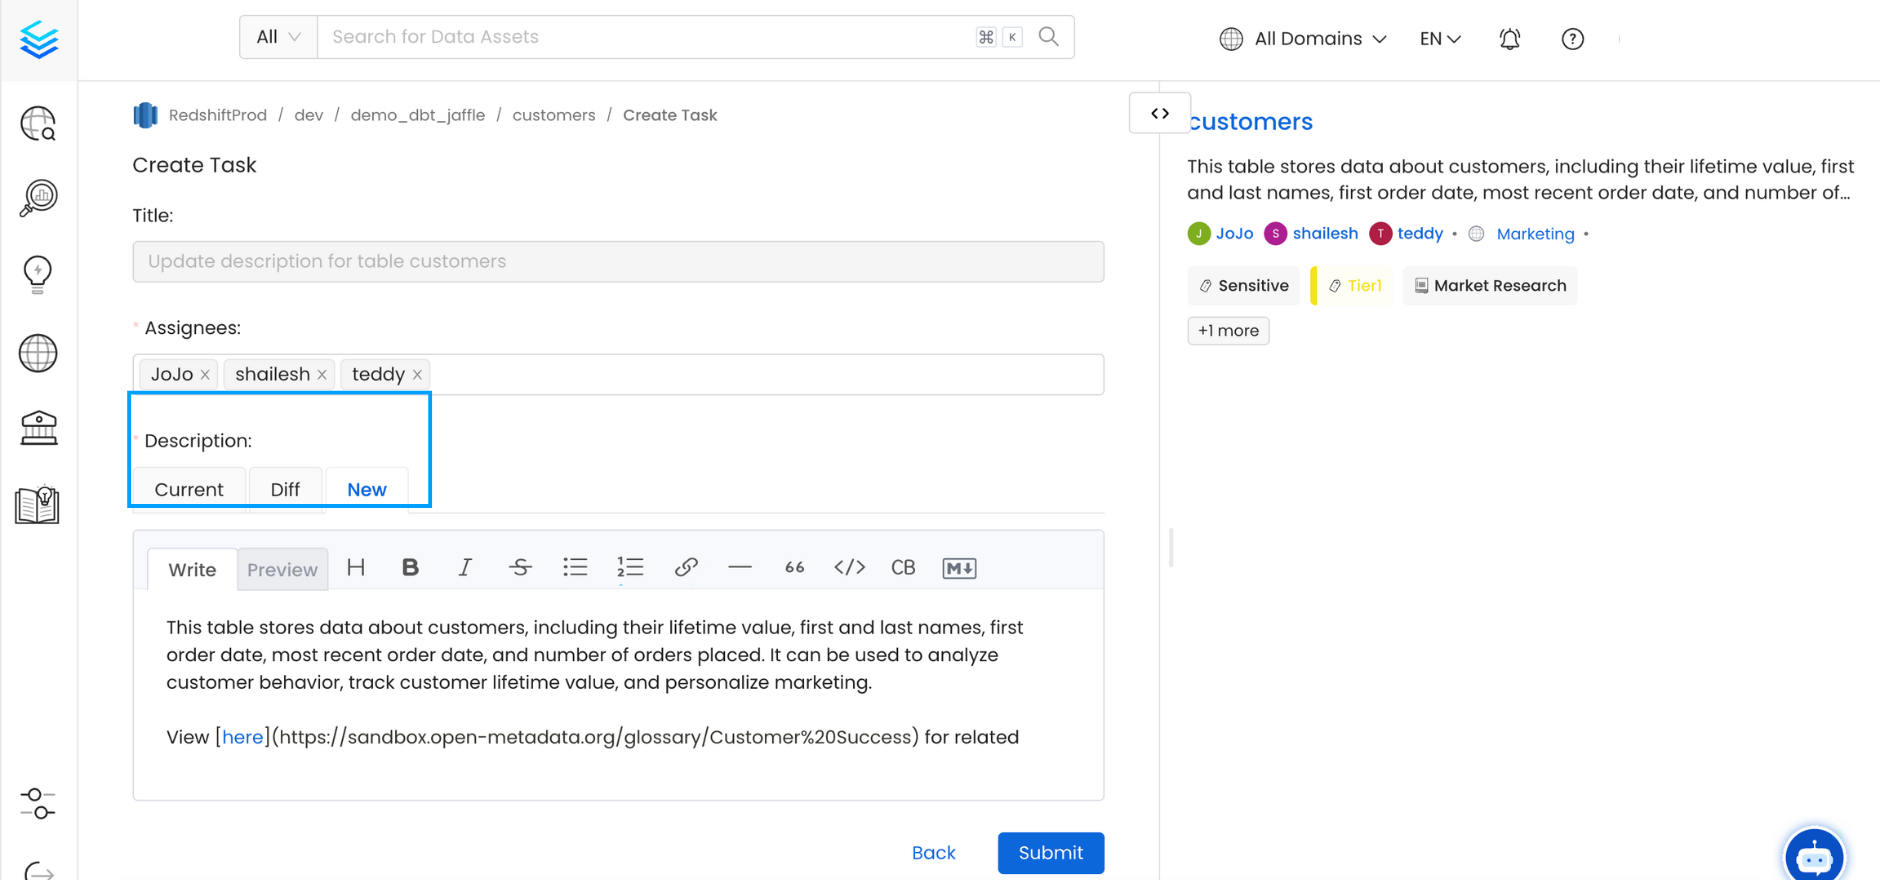The image size is (1880, 880).
Task: Go to demo_dbt_jaffle breadcrumb
Action: (418, 116)
